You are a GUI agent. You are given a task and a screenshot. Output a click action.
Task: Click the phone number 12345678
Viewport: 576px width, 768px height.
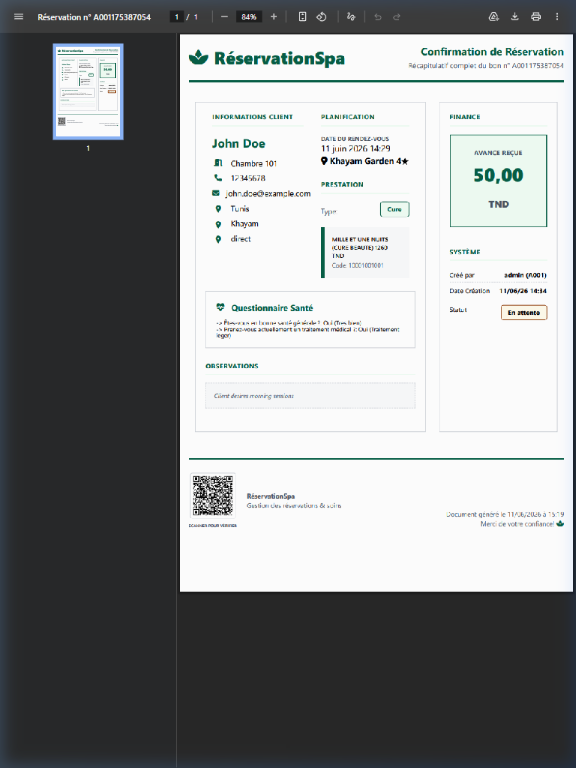248,178
